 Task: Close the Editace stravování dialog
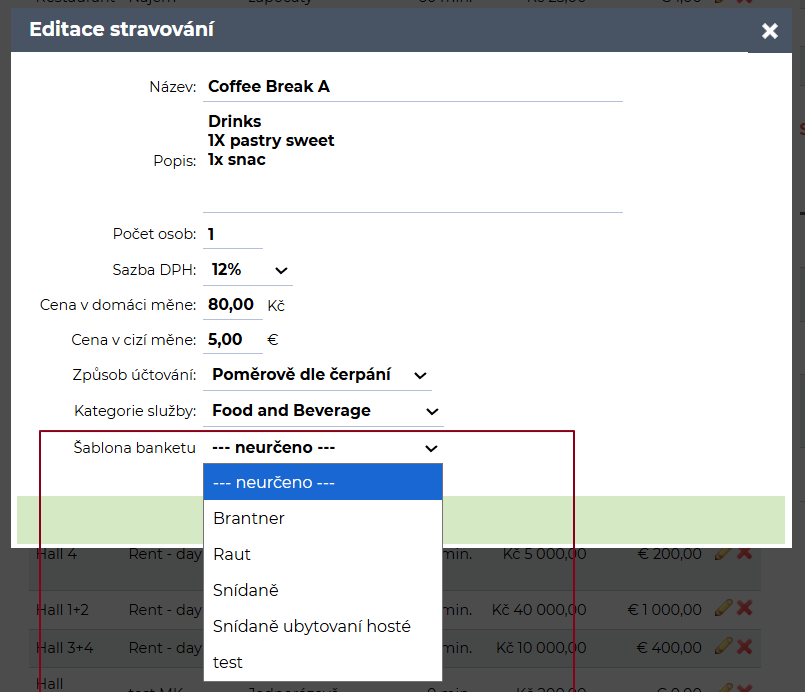click(770, 31)
